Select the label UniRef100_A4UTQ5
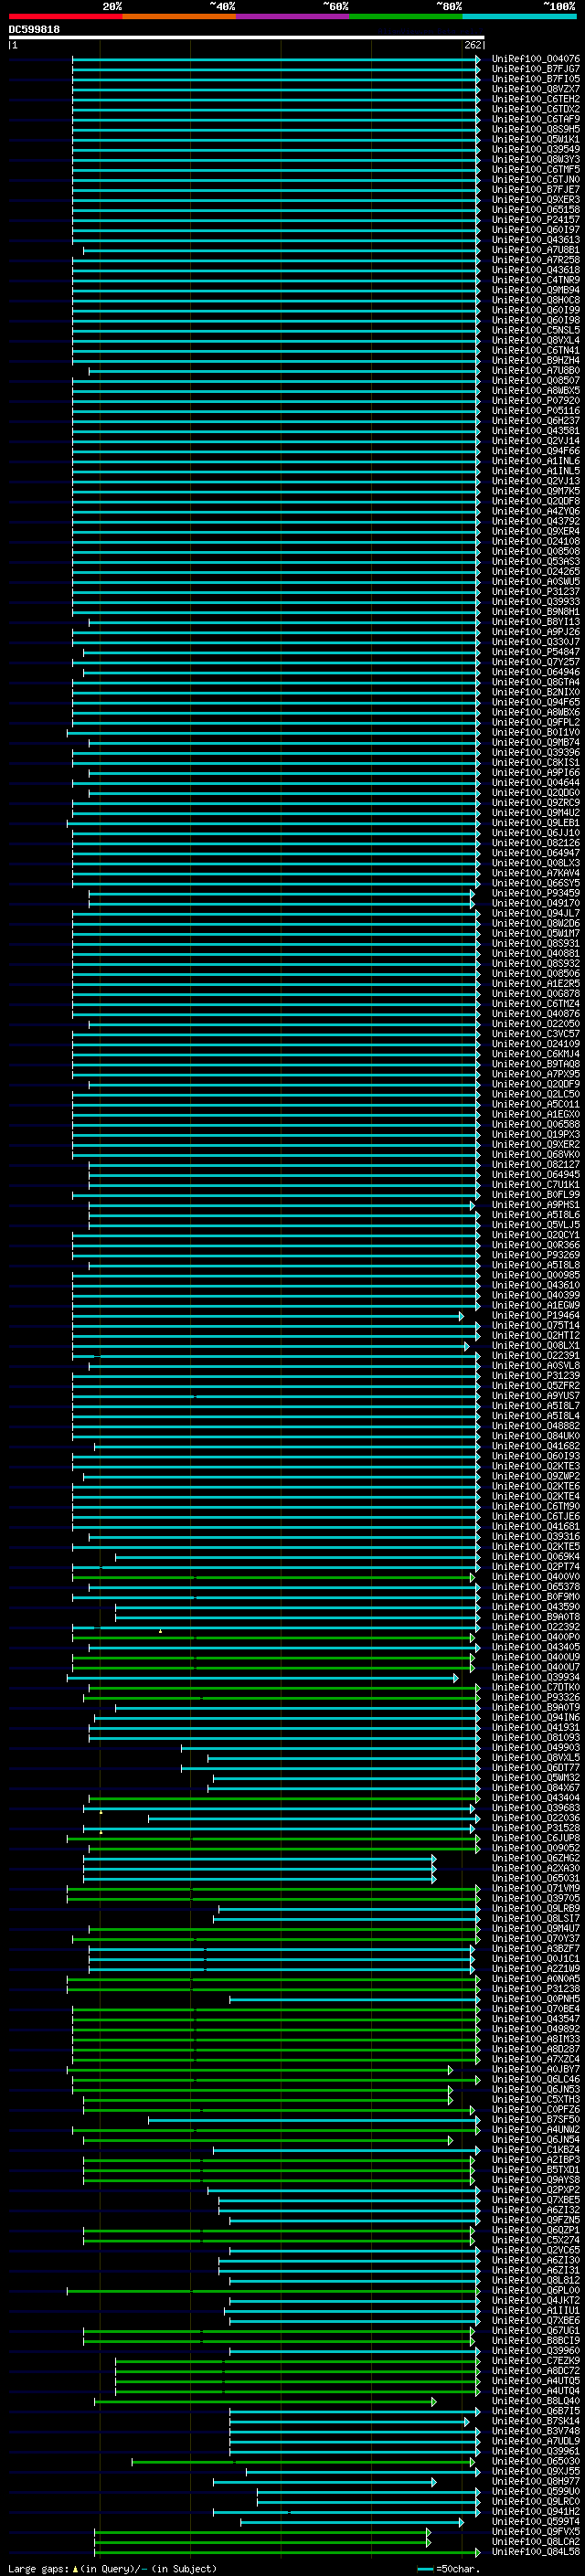Screen dimensions: 585x2576 [536, 2380]
